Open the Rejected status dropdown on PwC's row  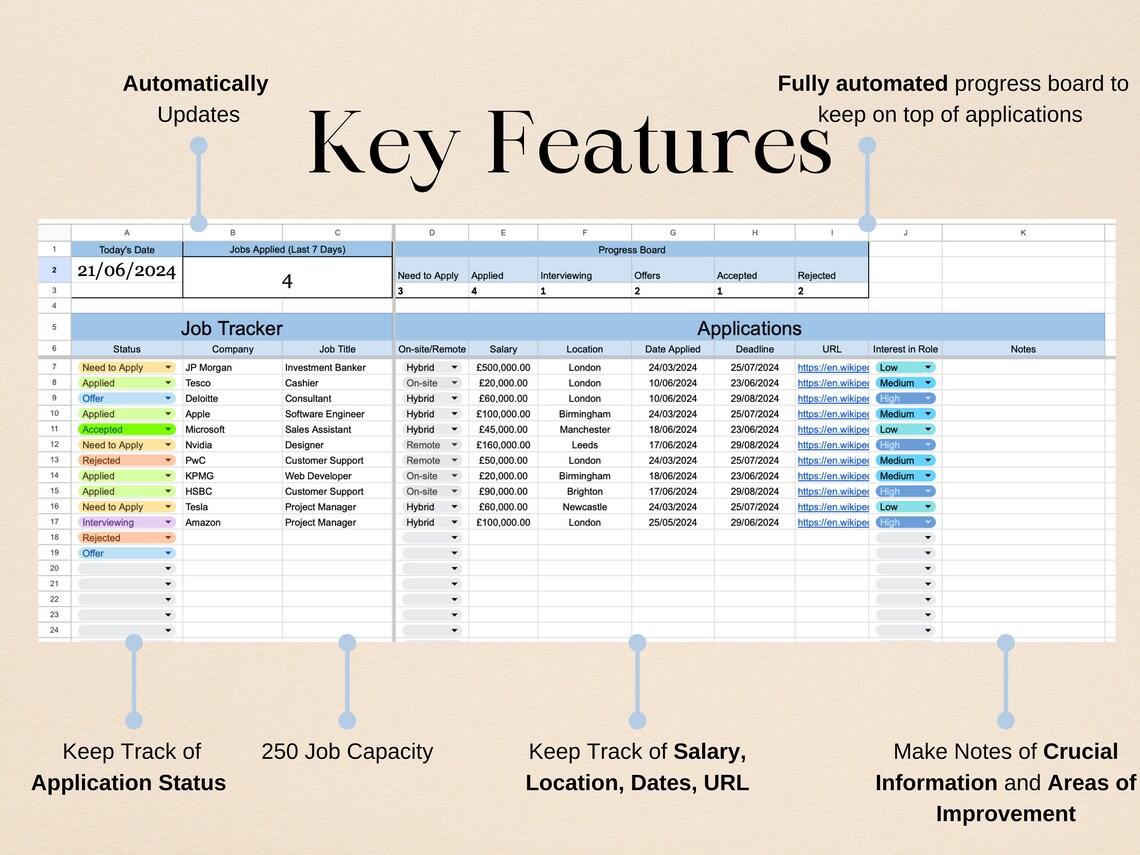click(167, 460)
